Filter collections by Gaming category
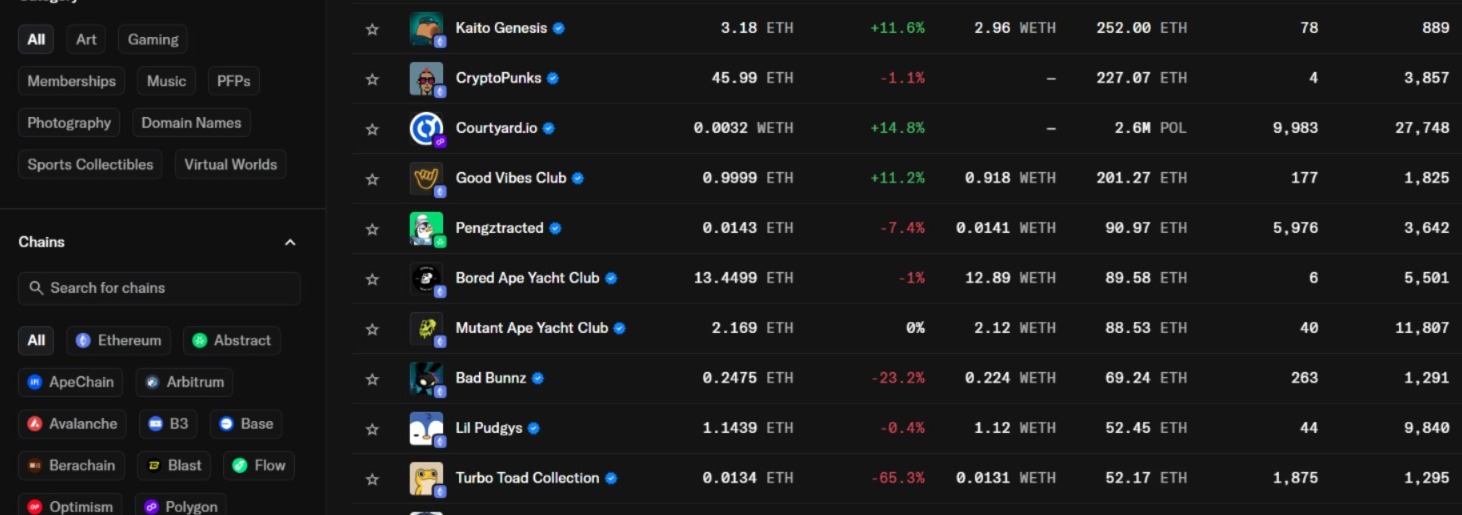 coord(153,39)
